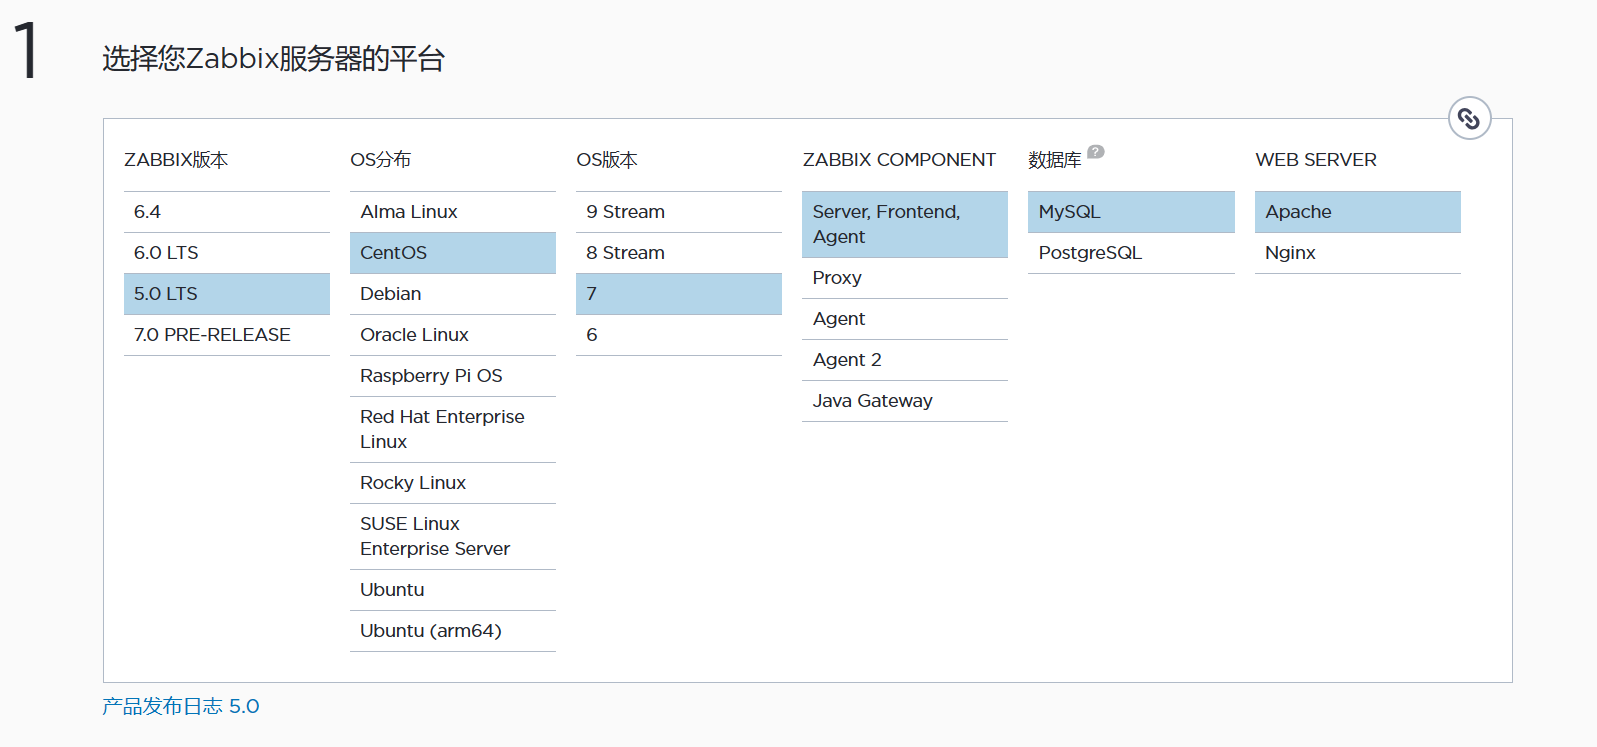Screen dimensions: 1597x747
Task: Select Zabbix version 6.4
Action: point(227,212)
